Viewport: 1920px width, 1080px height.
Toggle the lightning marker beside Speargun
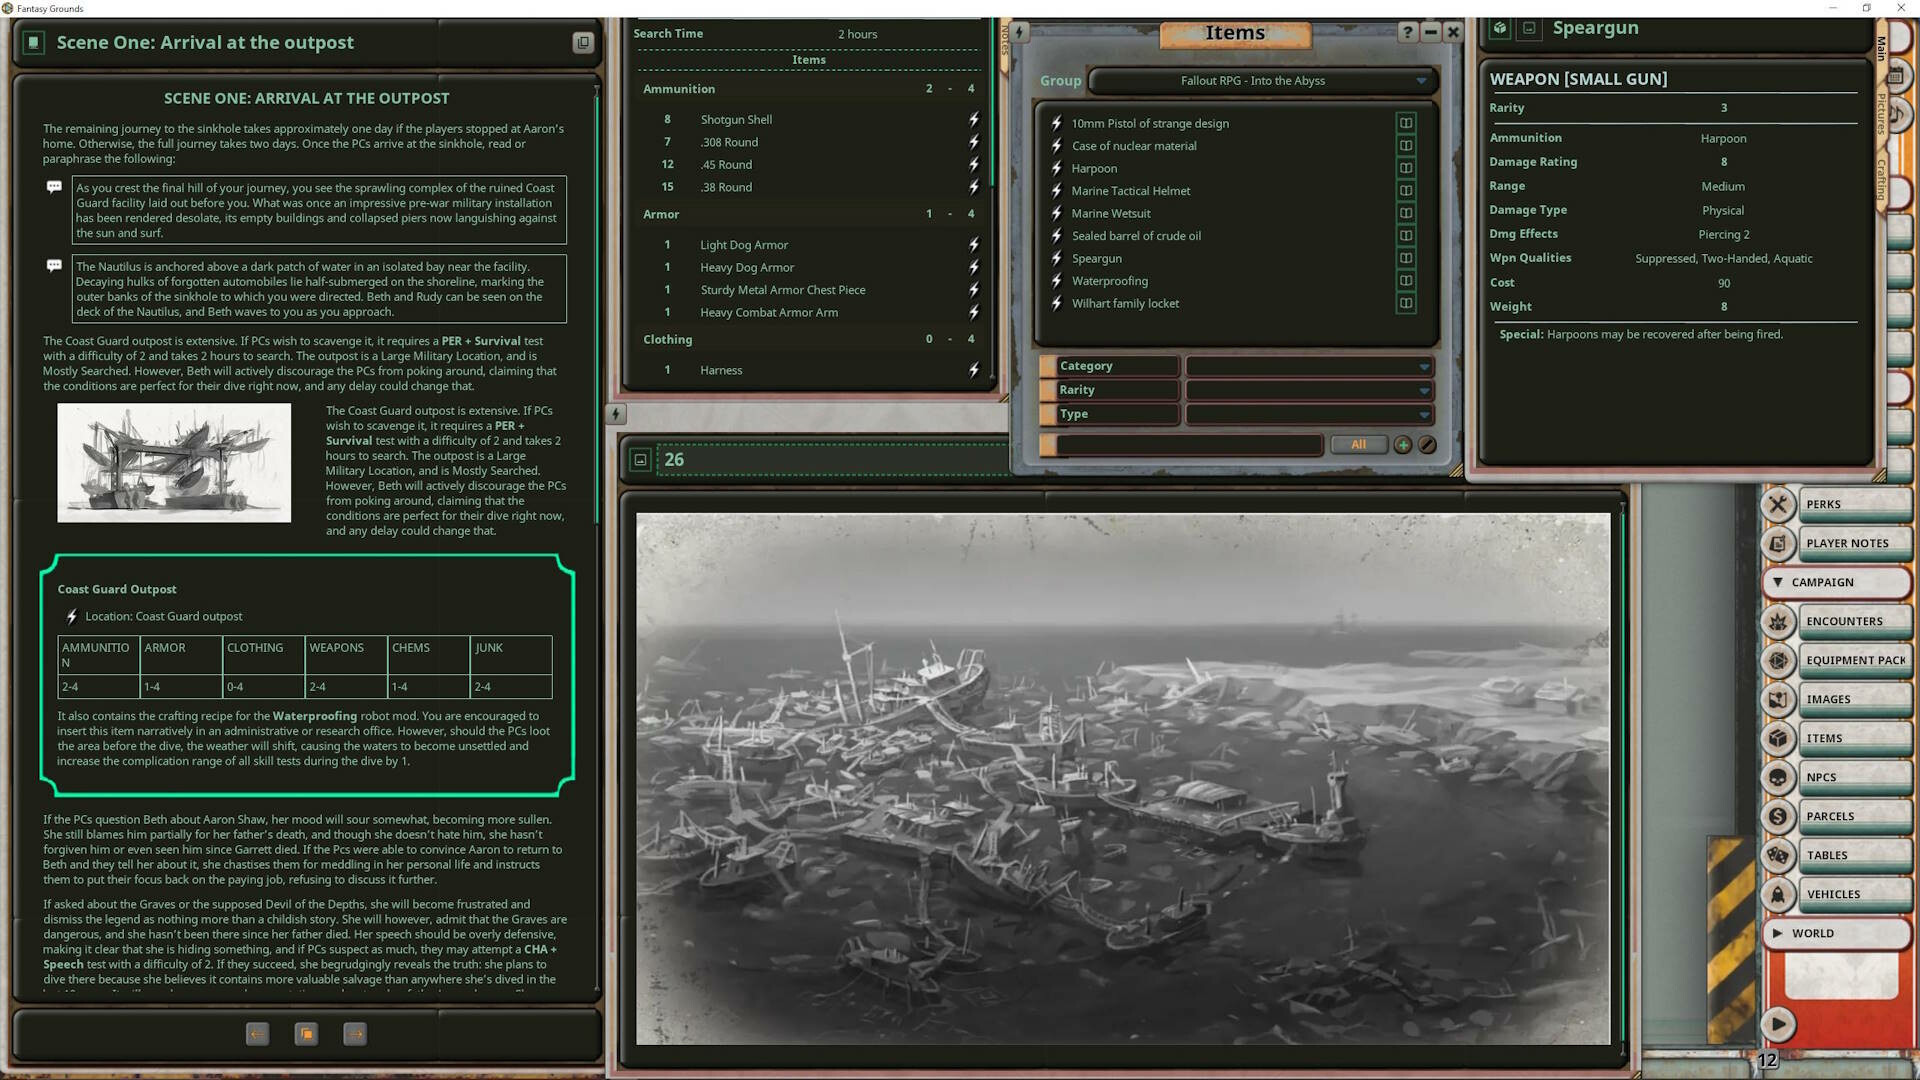coord(1056,258)
